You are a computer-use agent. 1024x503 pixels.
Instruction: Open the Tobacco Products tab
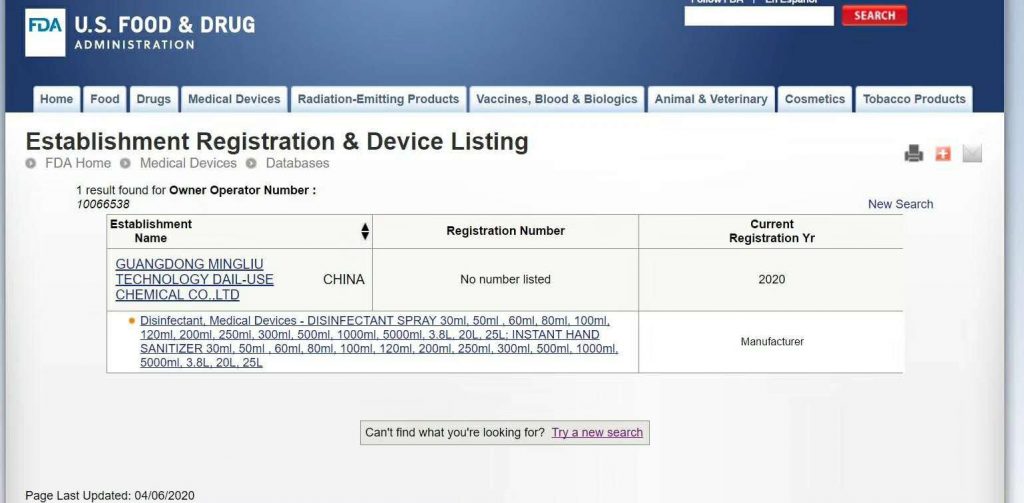pyautogui.click(x=914, y=99)
